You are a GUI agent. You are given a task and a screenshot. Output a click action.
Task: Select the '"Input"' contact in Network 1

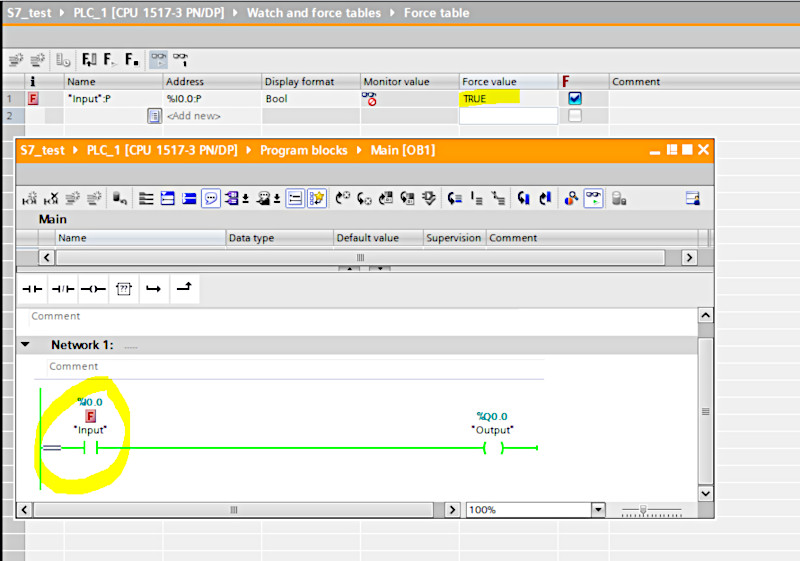tap(90, 448)
